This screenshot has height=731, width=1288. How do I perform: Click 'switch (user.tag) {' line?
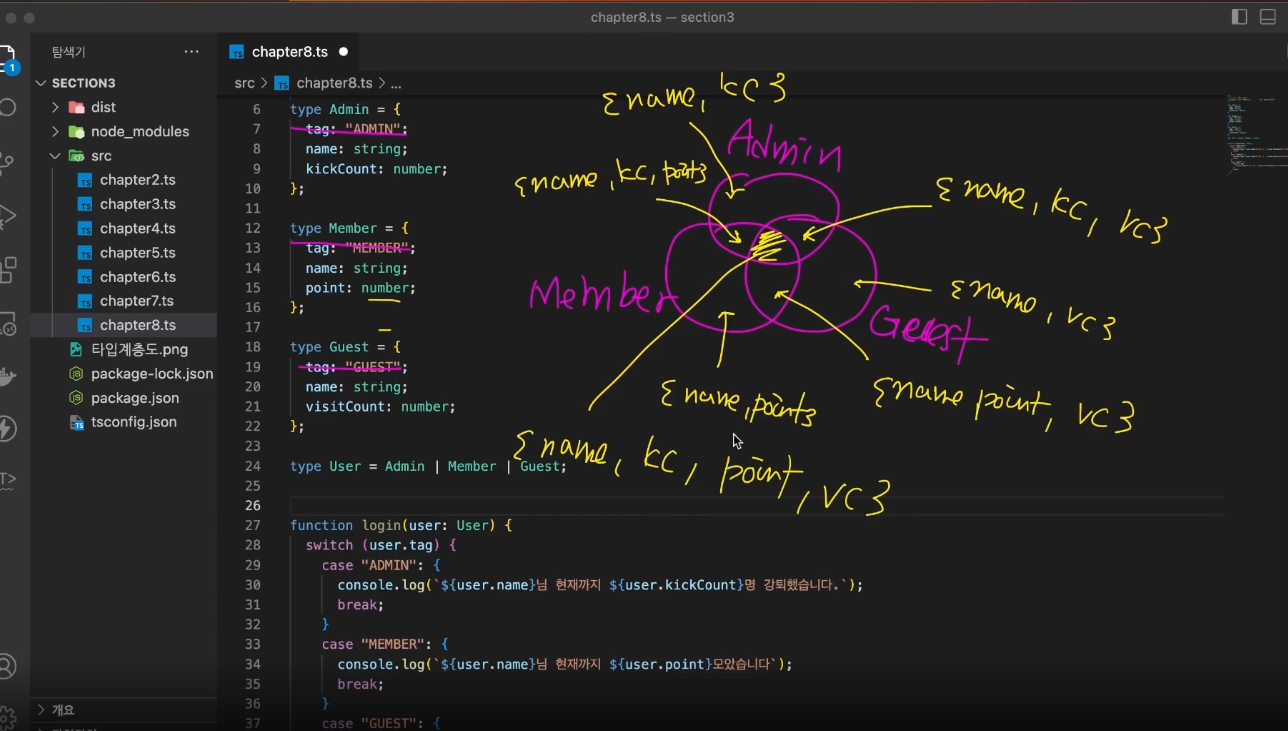coord(381,545)
